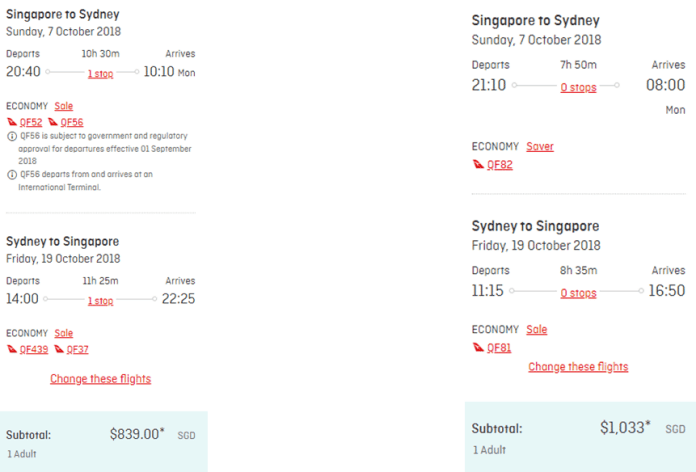Open the QF81 flight details link
The width and height of the screenshot is (696, 472).
click(x=499, y=348)
